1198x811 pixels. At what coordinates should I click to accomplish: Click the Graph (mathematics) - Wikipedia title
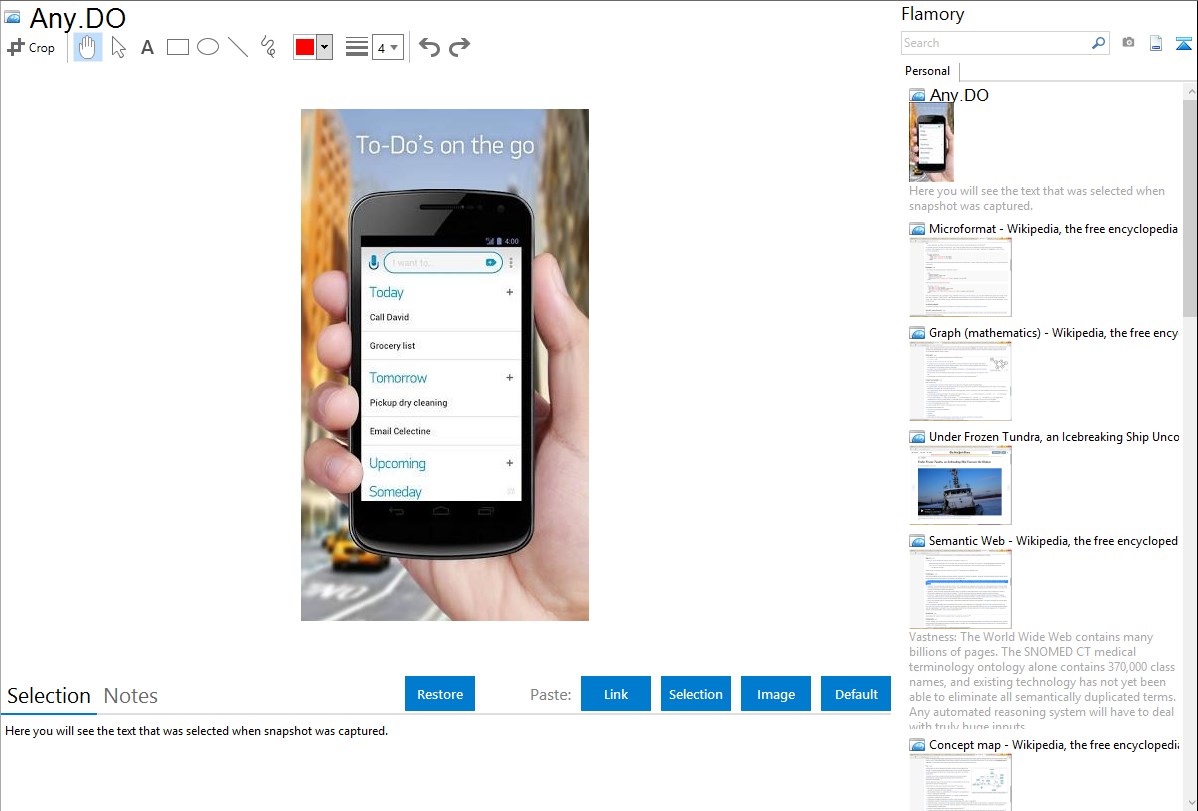[1053, 333]
